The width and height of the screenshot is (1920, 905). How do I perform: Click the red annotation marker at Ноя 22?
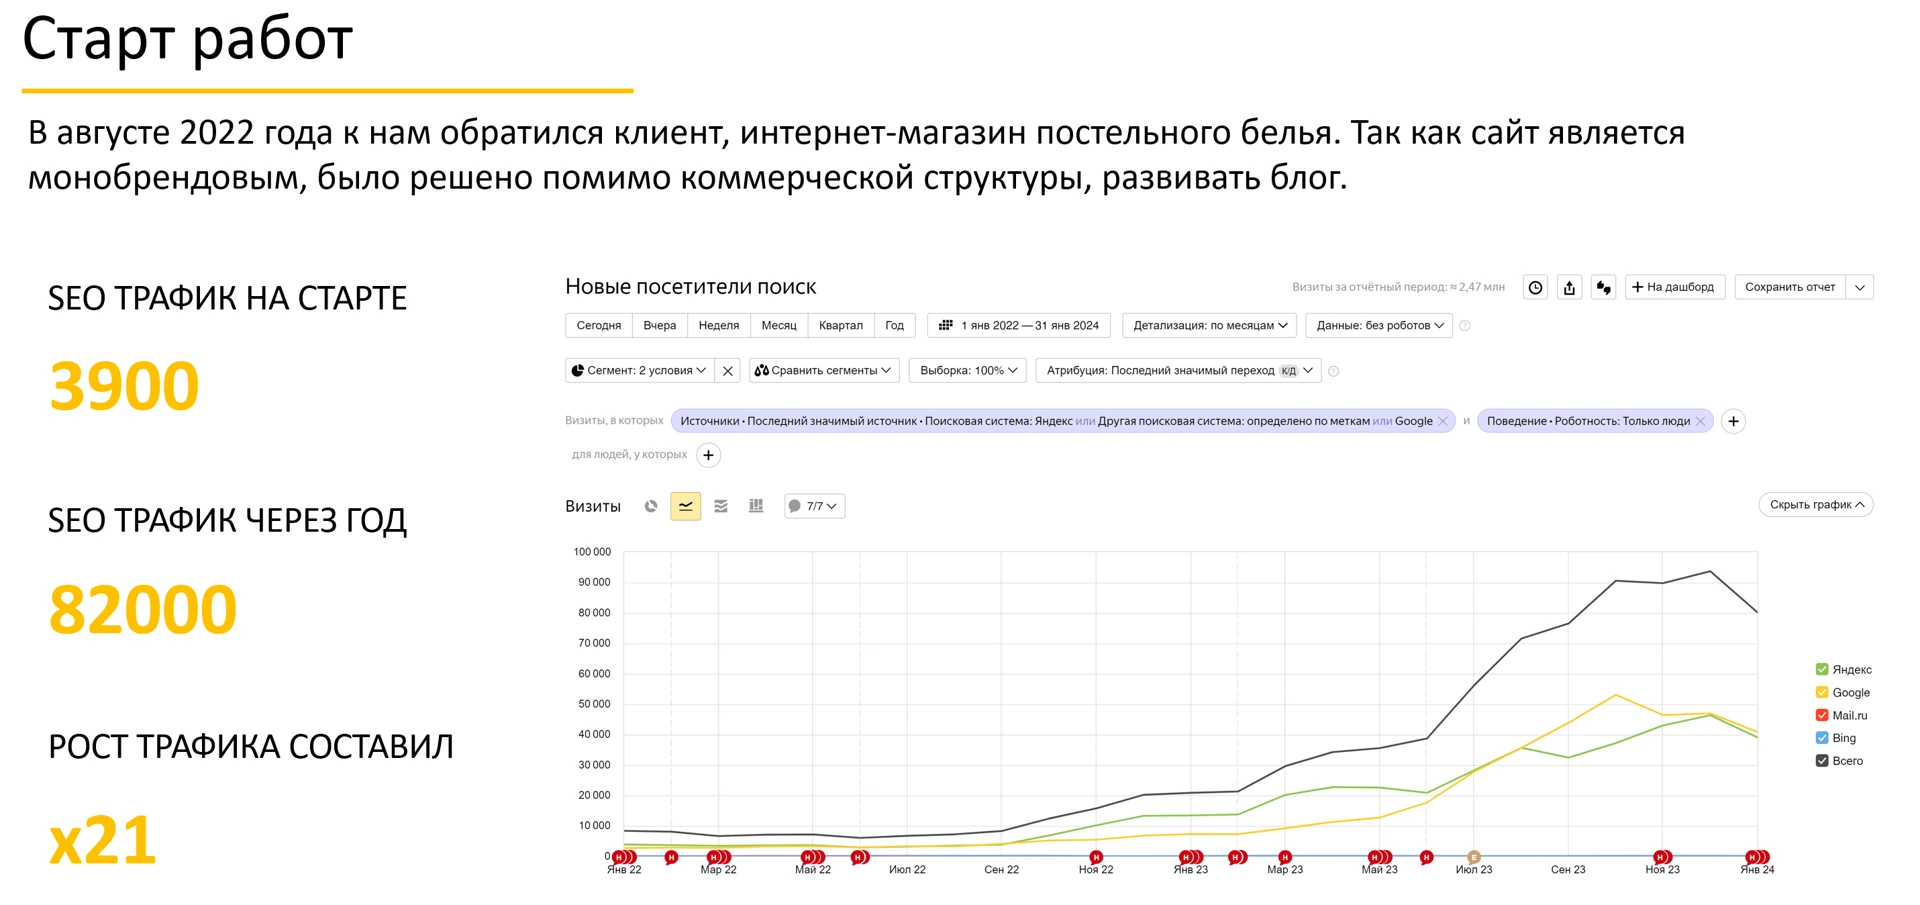[1096, 857]
